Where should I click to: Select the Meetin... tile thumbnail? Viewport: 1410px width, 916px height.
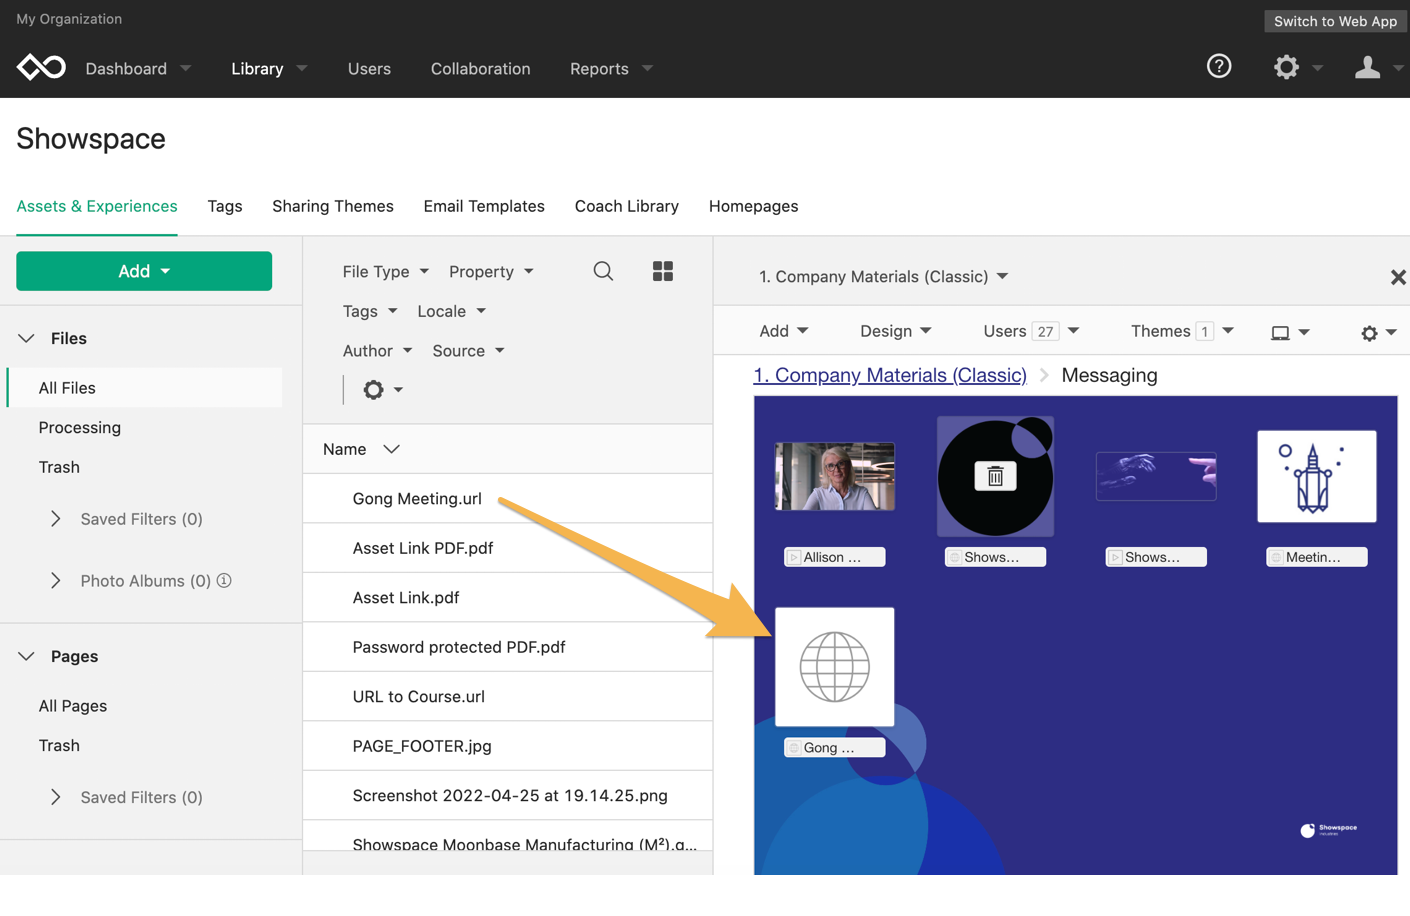click(1316, 476)
